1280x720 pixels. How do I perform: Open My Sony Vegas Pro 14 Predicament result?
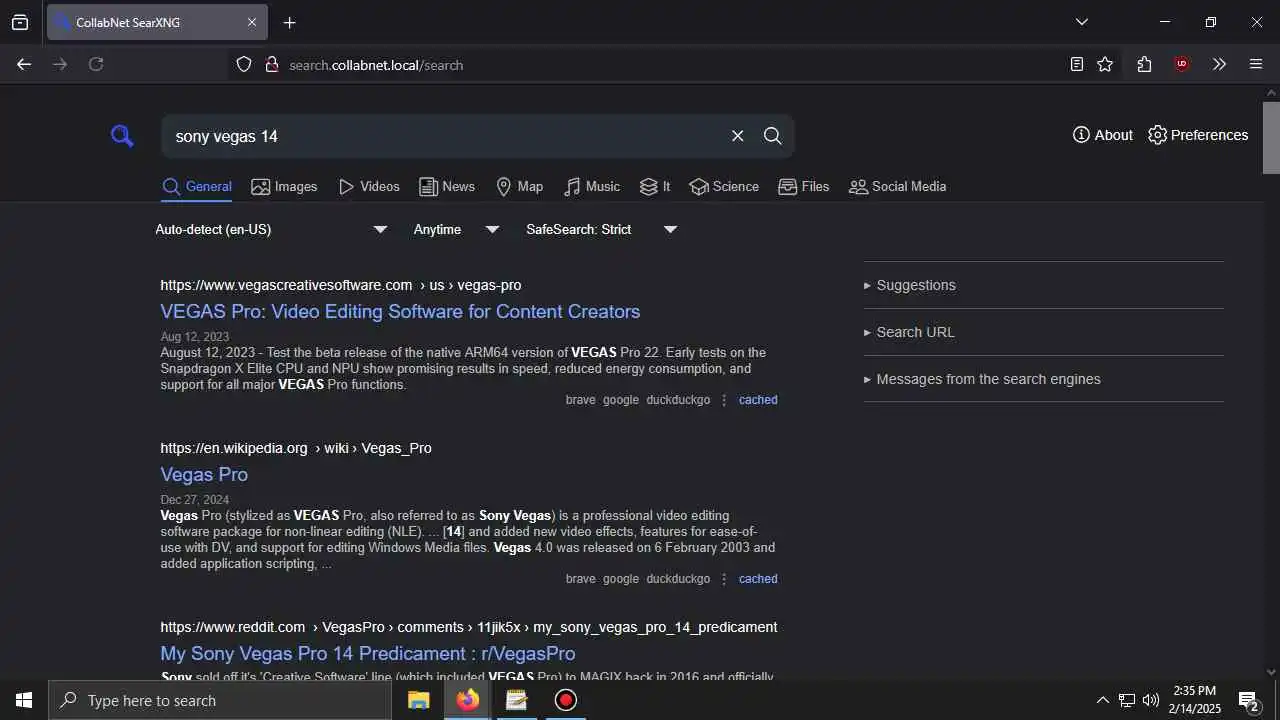pyautogui.click(x=368, y=654)
